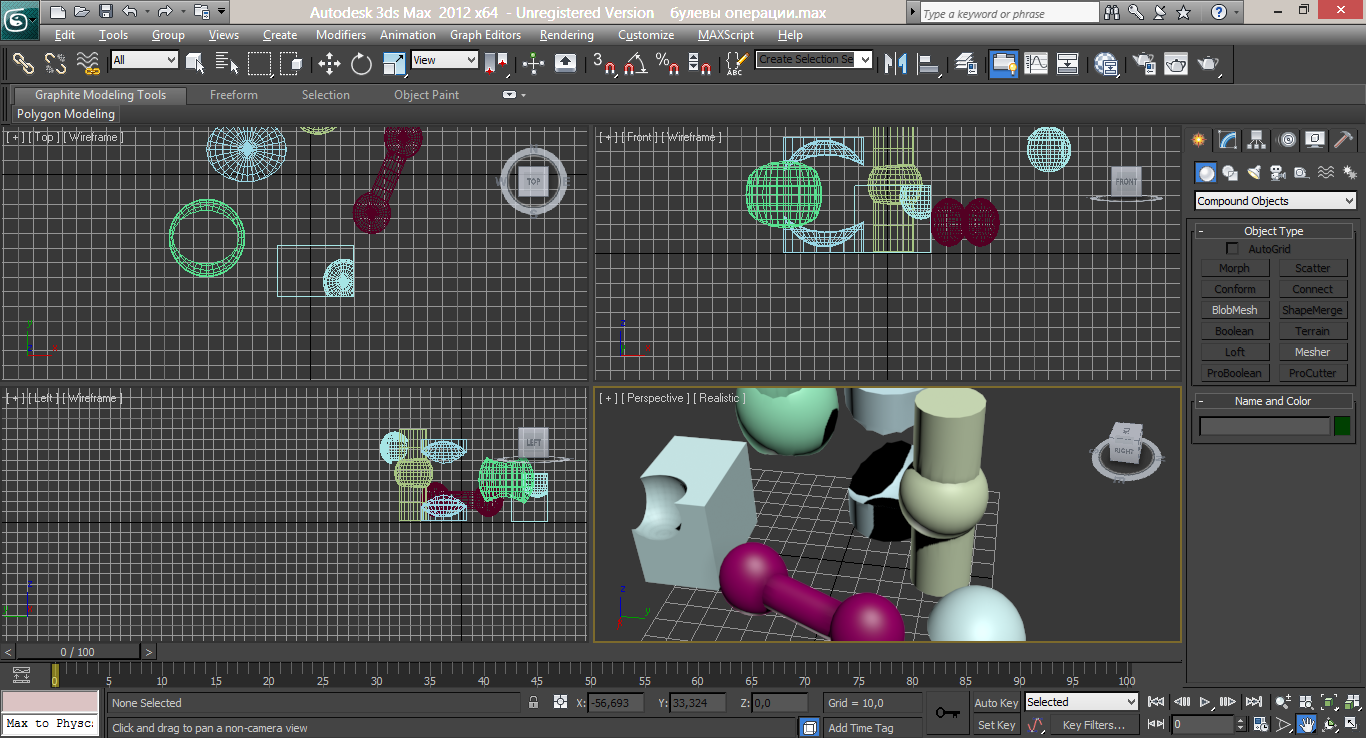The width and height of the screenshot is (1366, 738).
Task: Open Curve Editor from toolbar
Action: (1036, 64)
